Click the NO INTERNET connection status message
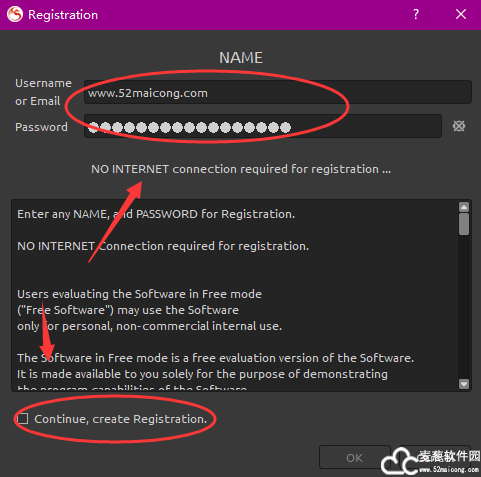Screen dimensions: 481x477 pyautogui.click(x=241, y=169)
